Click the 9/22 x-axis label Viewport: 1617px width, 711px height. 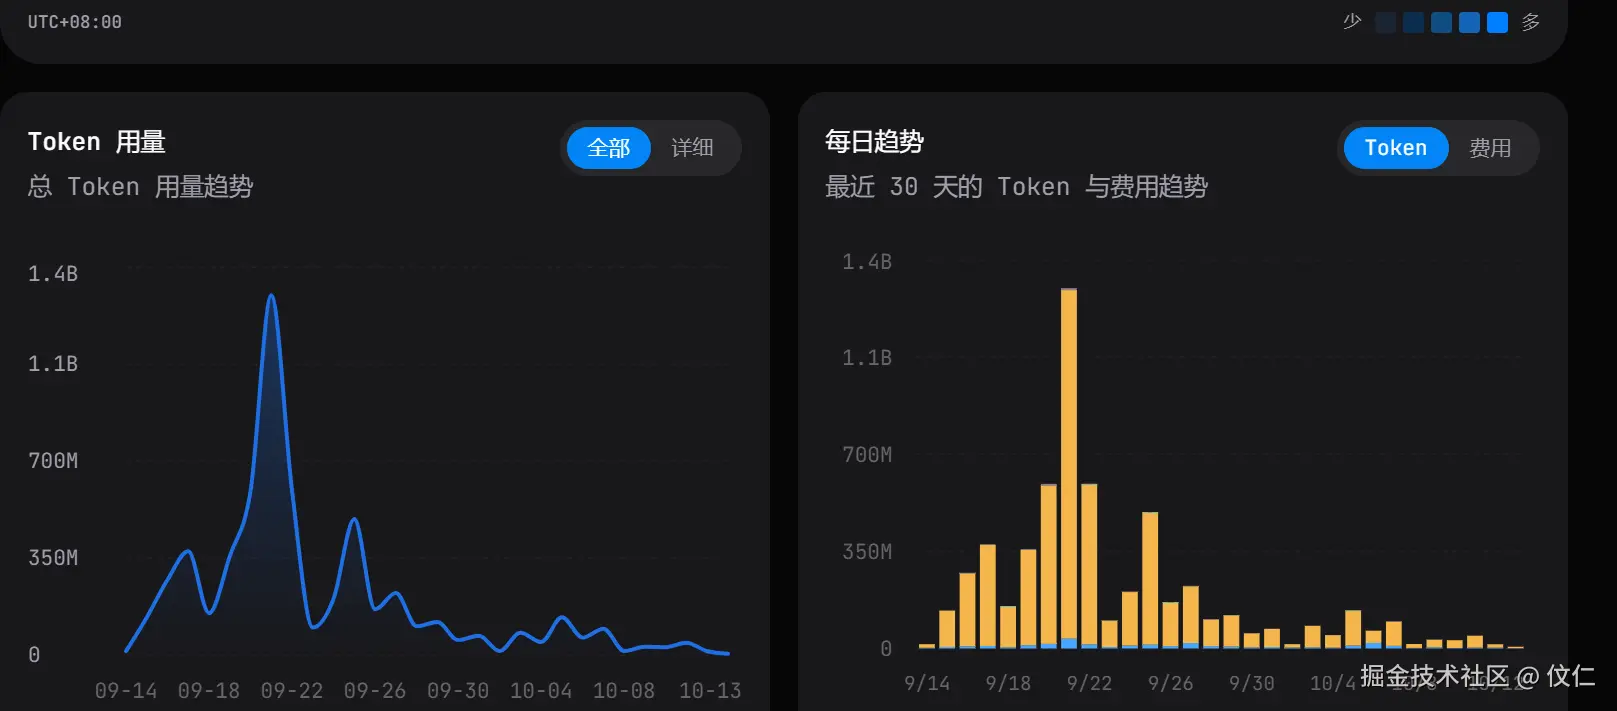coord(1089,683)
